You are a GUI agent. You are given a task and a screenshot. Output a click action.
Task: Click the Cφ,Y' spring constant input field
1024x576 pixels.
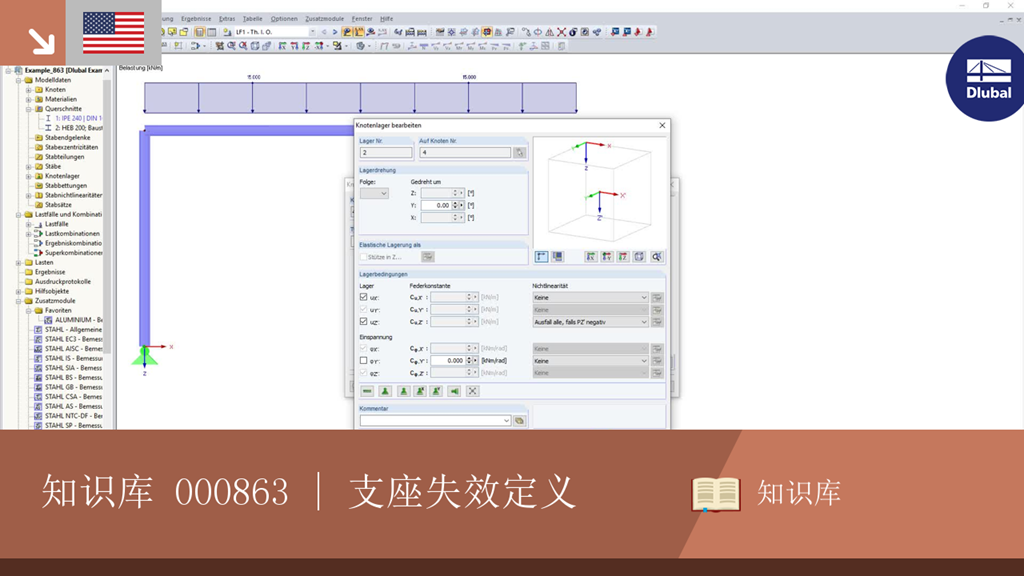pos(448,360)
